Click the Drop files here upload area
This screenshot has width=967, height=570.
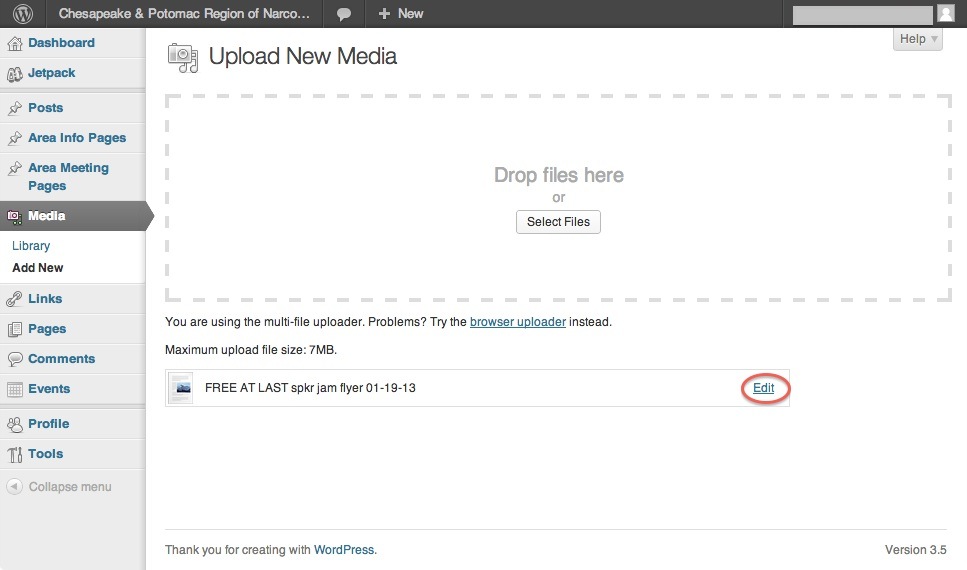558,198
